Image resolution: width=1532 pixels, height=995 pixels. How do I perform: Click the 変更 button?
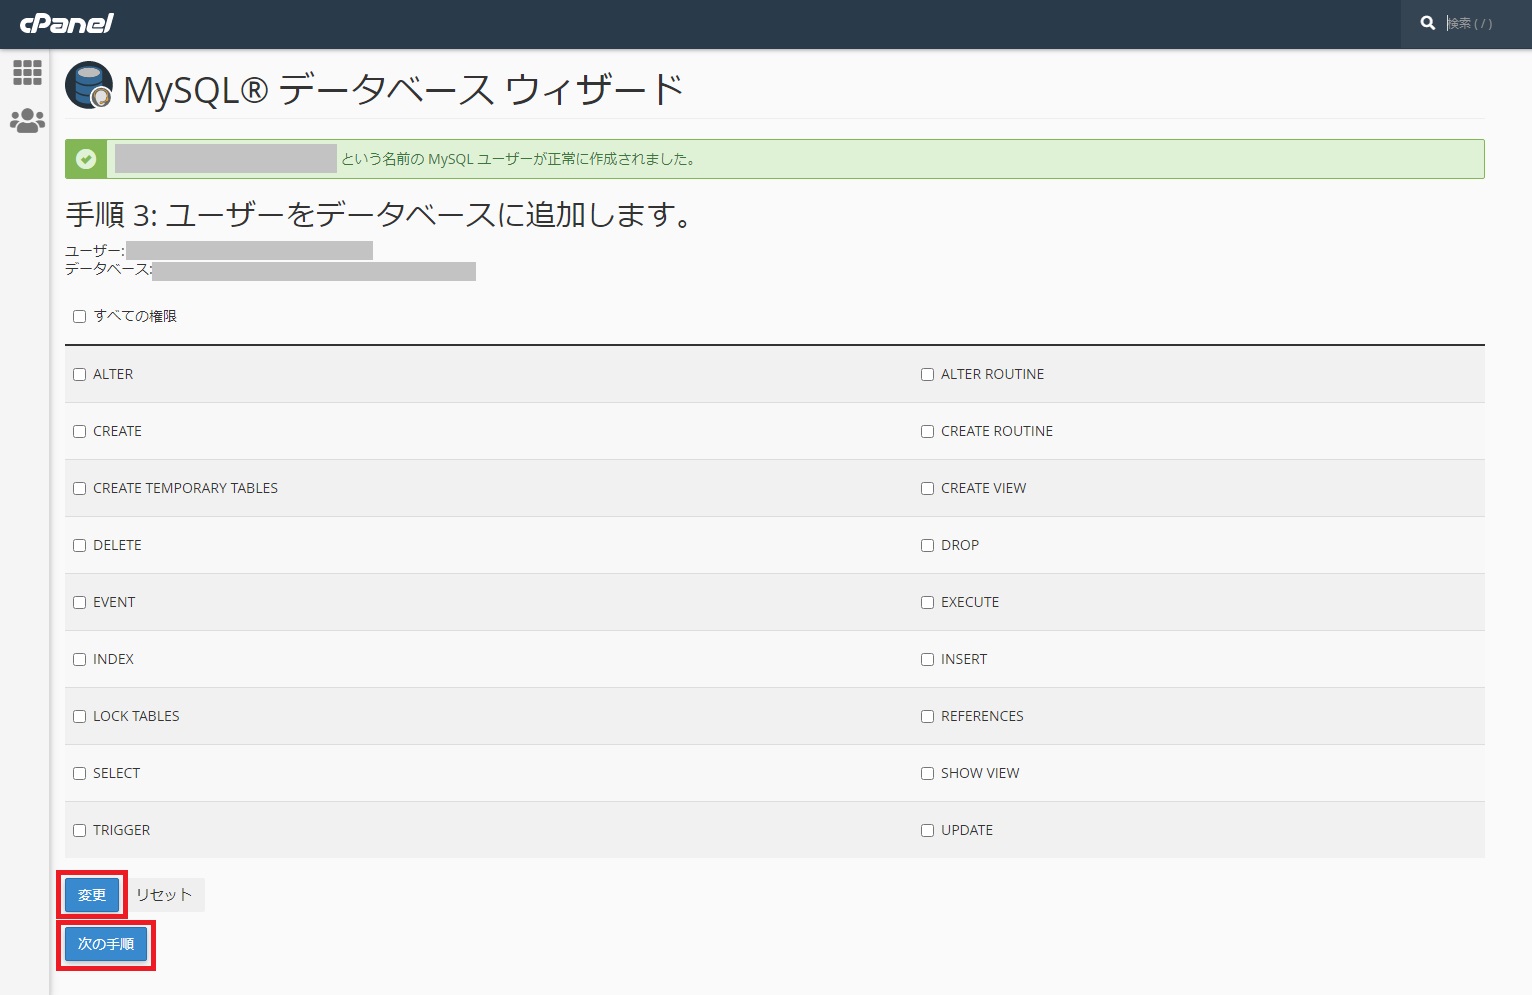click(92, 895)
